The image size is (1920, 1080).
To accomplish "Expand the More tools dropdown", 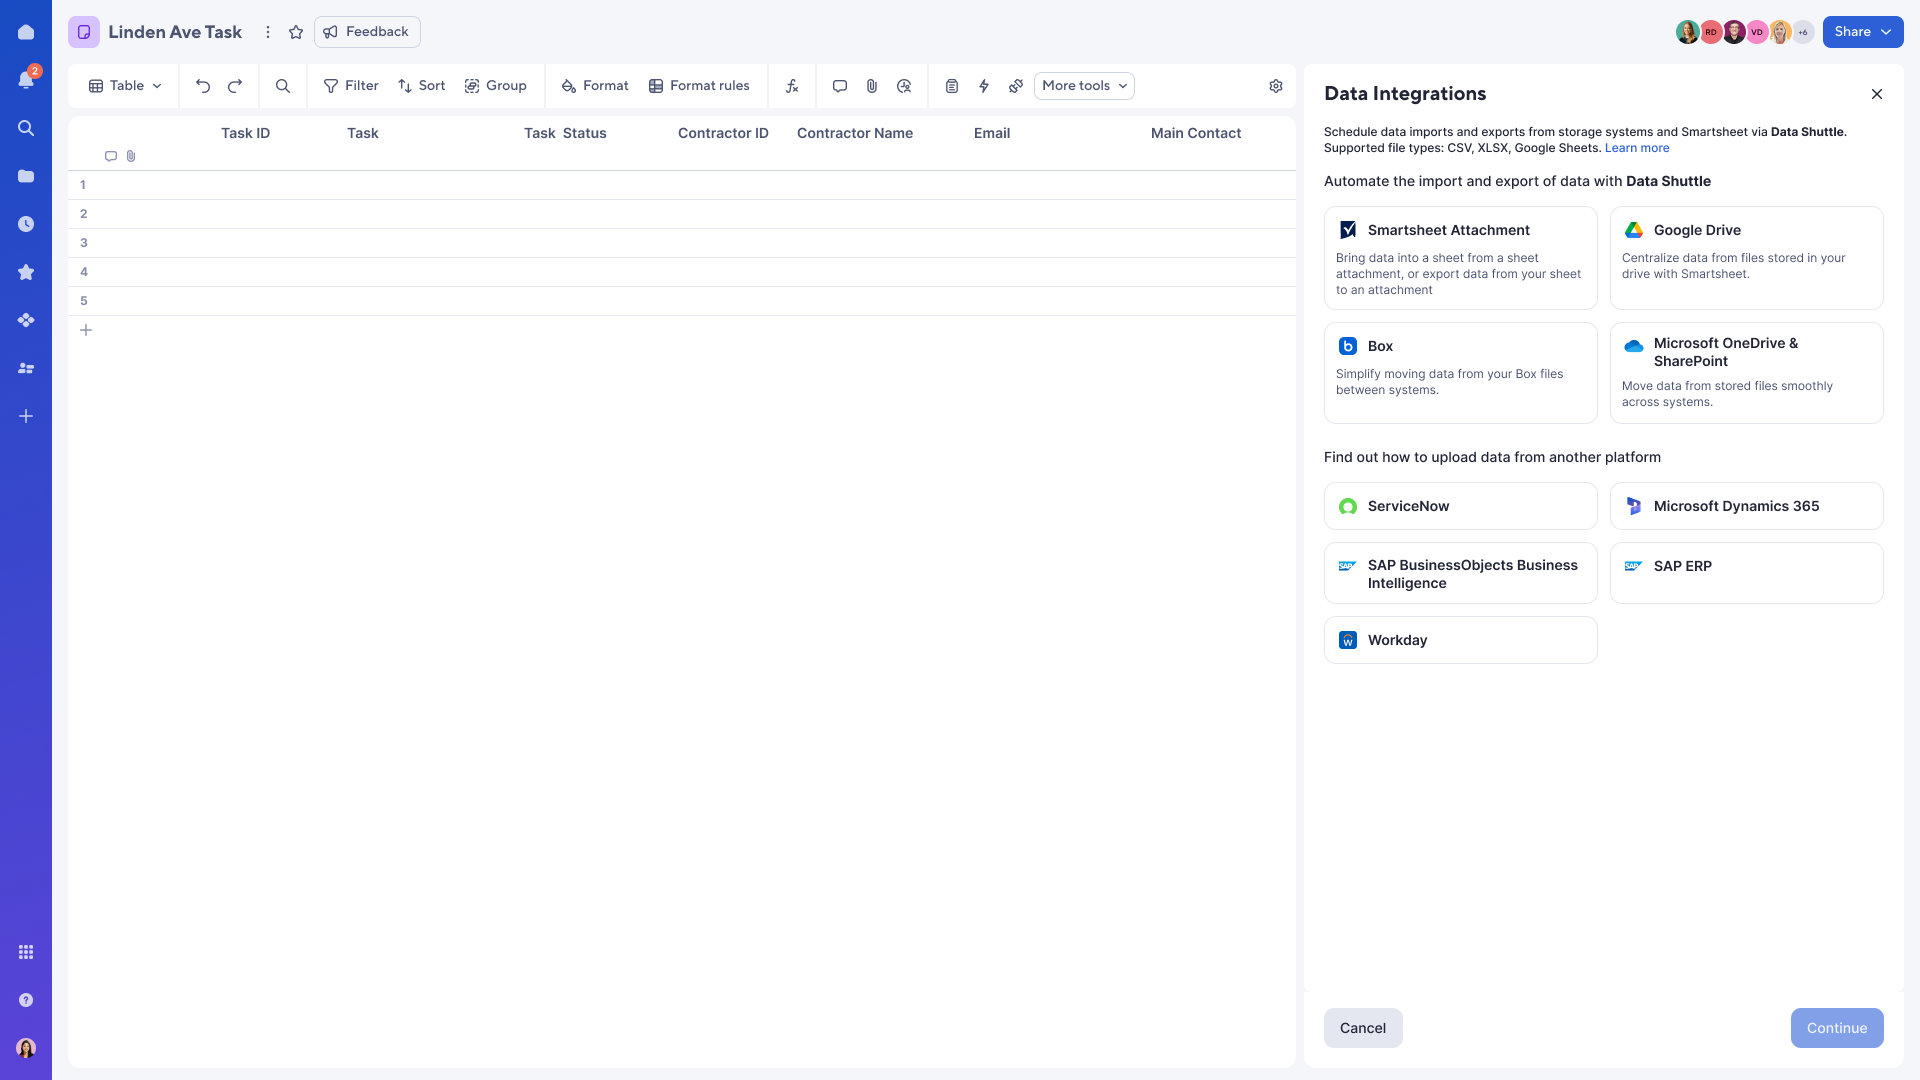I will (1084, 86).
